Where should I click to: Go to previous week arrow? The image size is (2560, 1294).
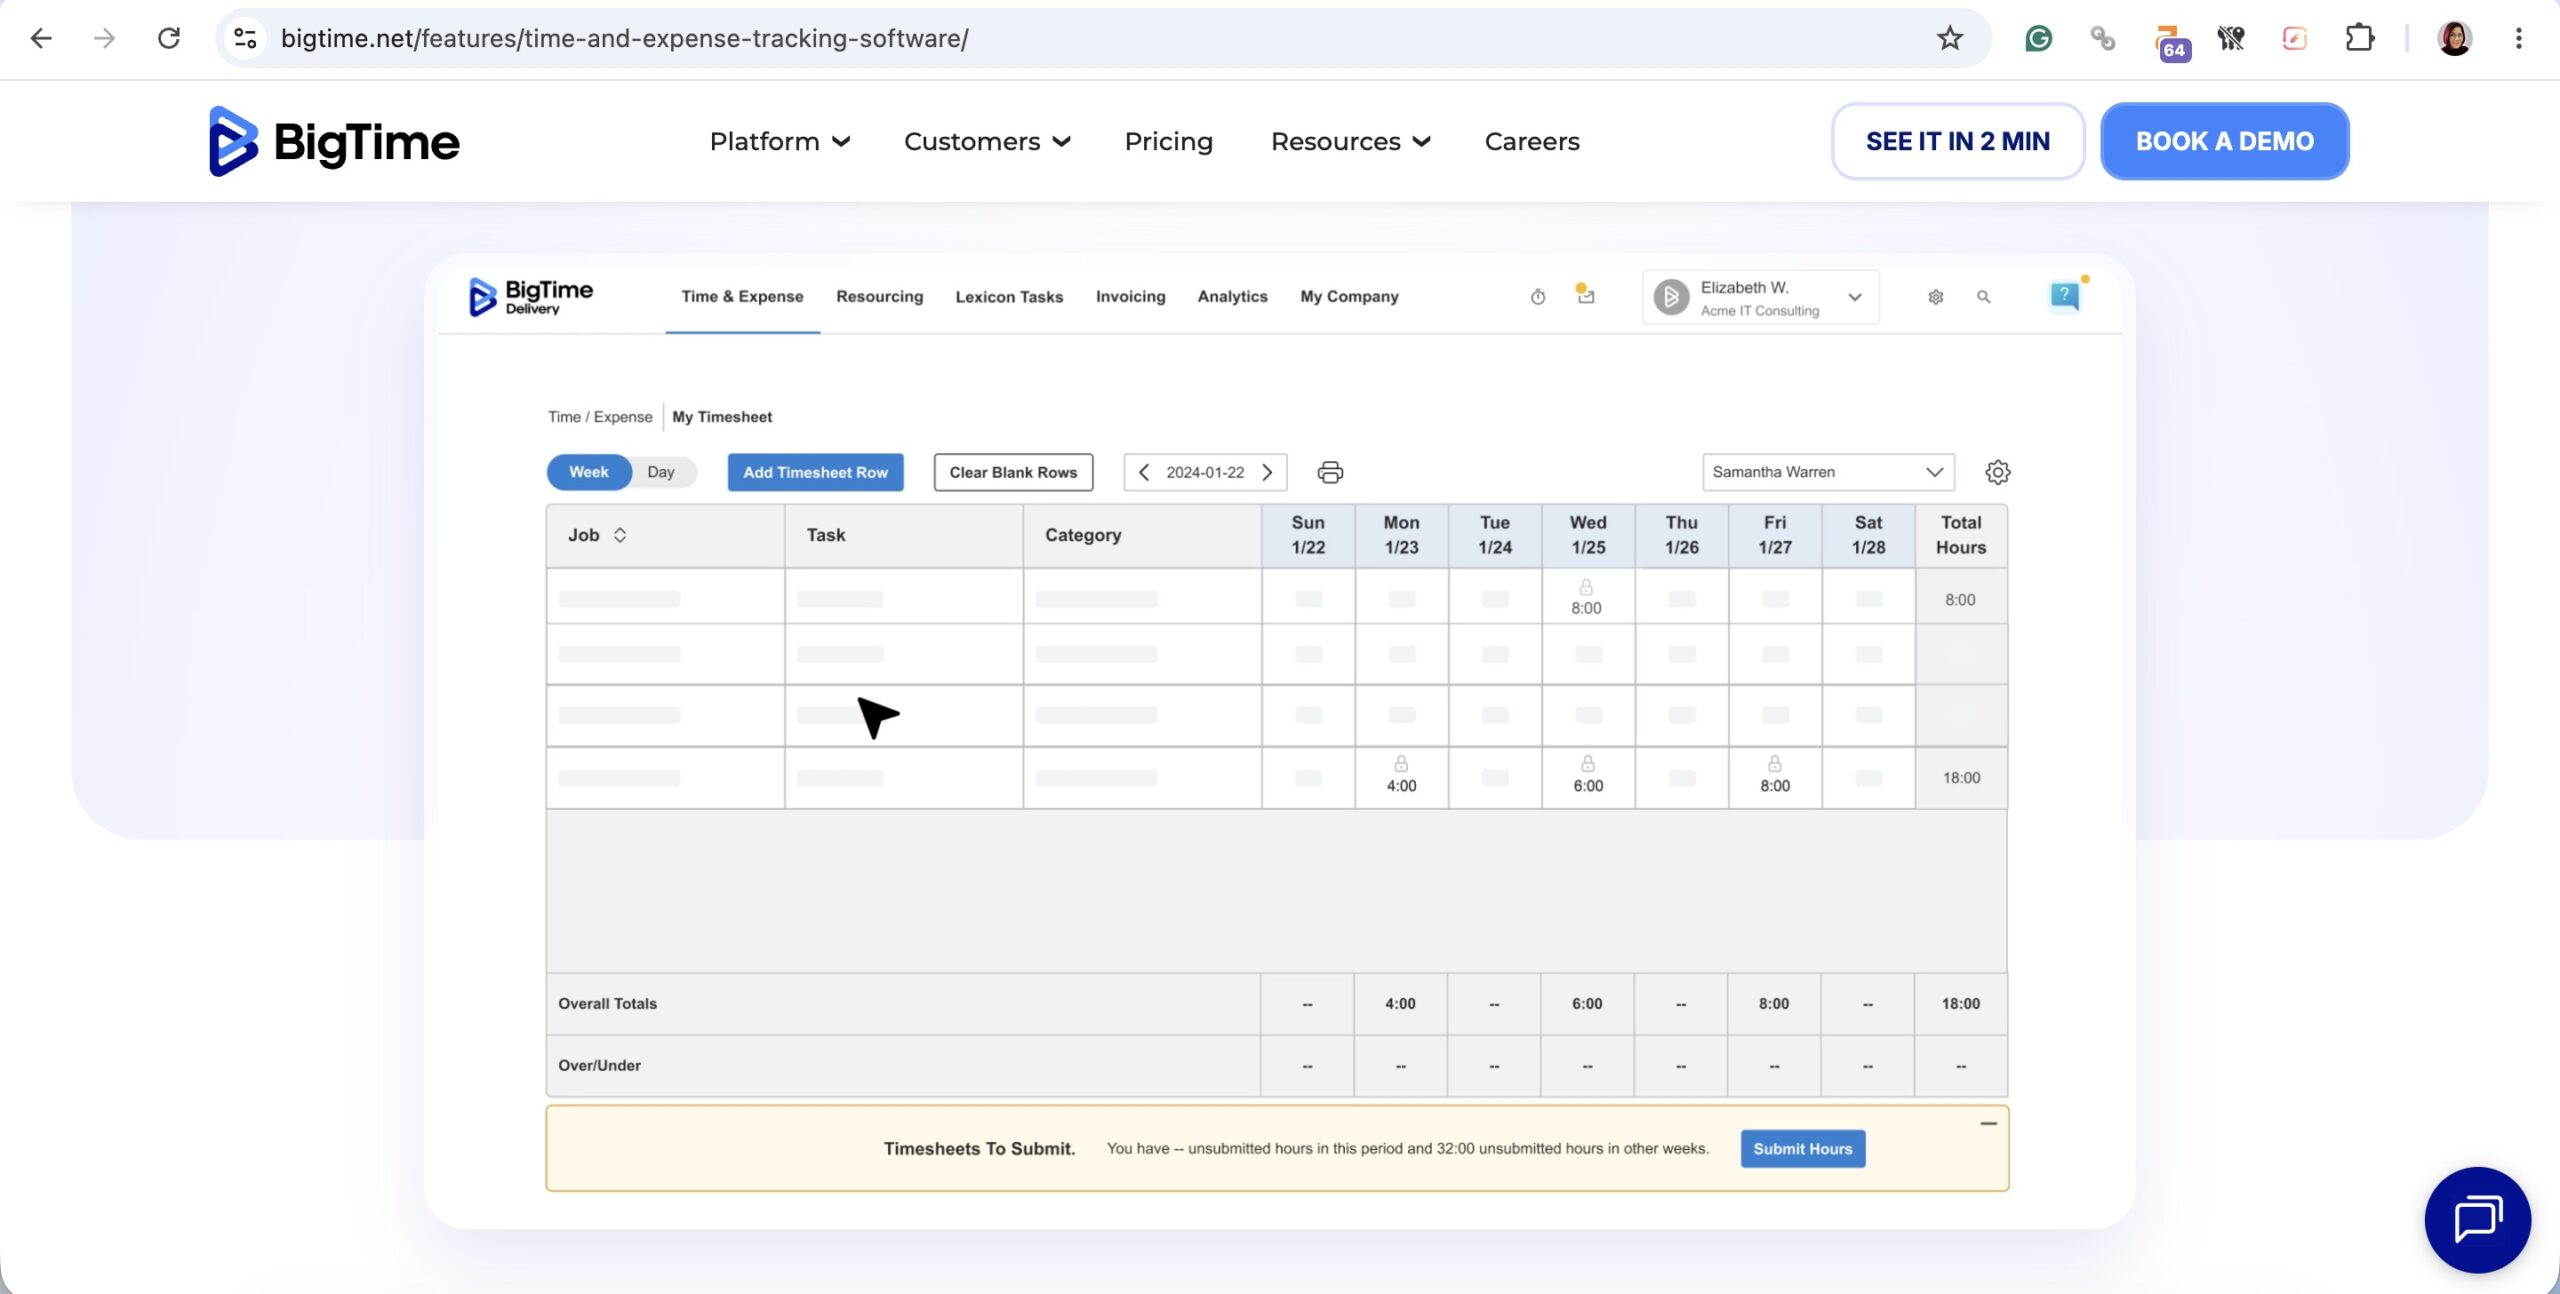(x=1144, y=472)
